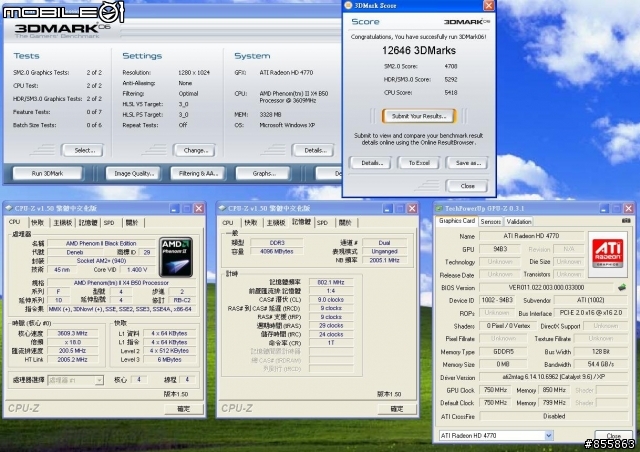640x452 pixels.
Task: Click the left CPU-Z window title icon
Action: coord(9,208)
